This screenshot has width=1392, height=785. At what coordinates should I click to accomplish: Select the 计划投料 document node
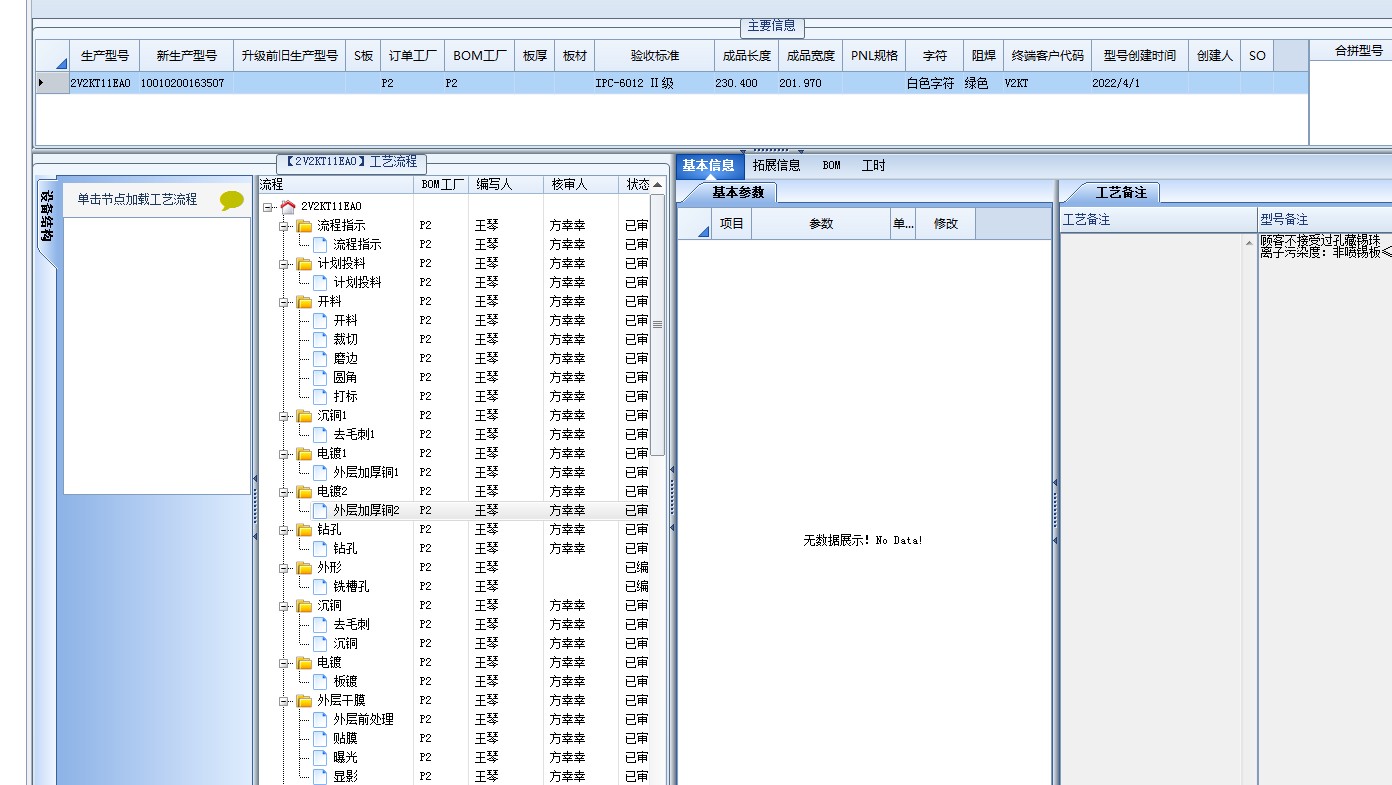coord(357,282)
